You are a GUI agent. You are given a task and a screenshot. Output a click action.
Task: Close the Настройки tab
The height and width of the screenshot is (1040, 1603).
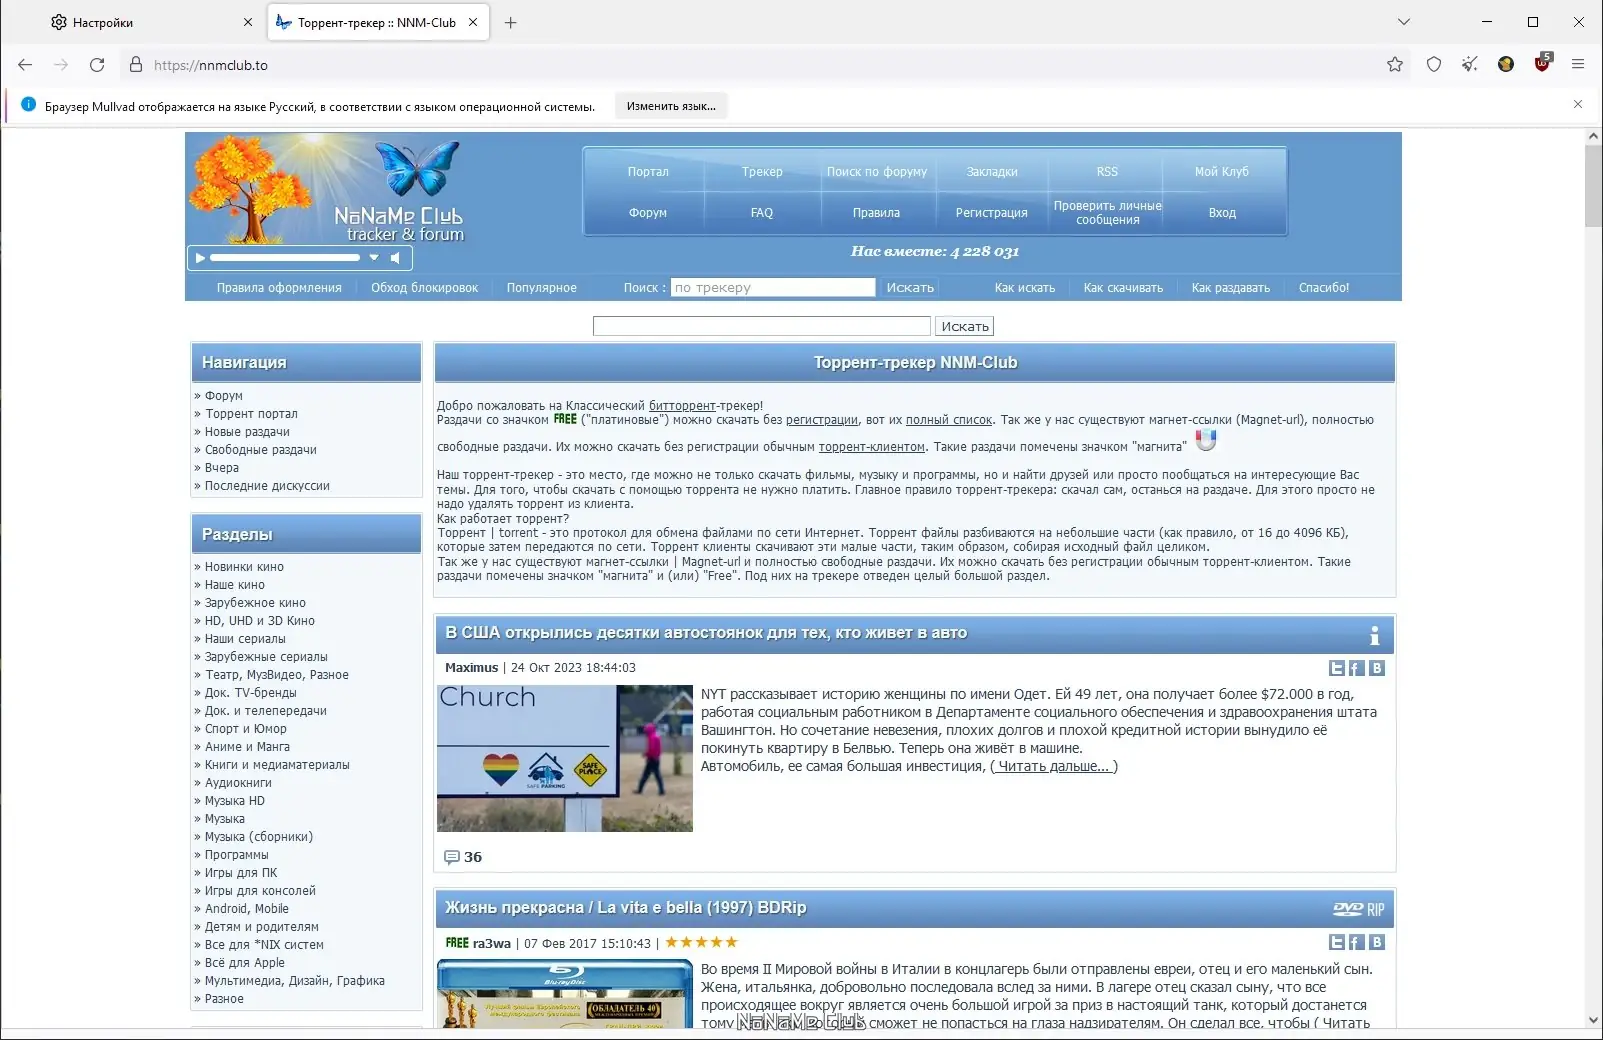tap(248, 22)
